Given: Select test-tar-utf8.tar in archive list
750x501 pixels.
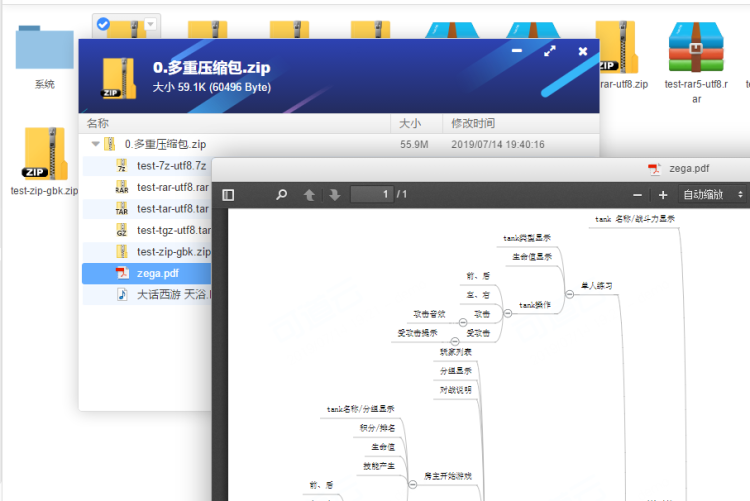Looking at the screenshot, I should tap(172, 209).
